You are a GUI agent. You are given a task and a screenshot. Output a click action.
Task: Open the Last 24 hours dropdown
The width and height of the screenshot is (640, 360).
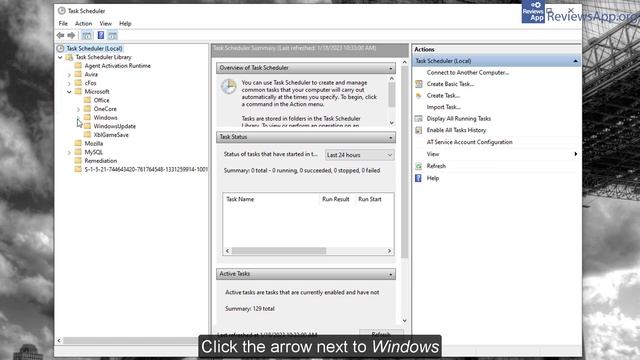[x=360, y=155]
